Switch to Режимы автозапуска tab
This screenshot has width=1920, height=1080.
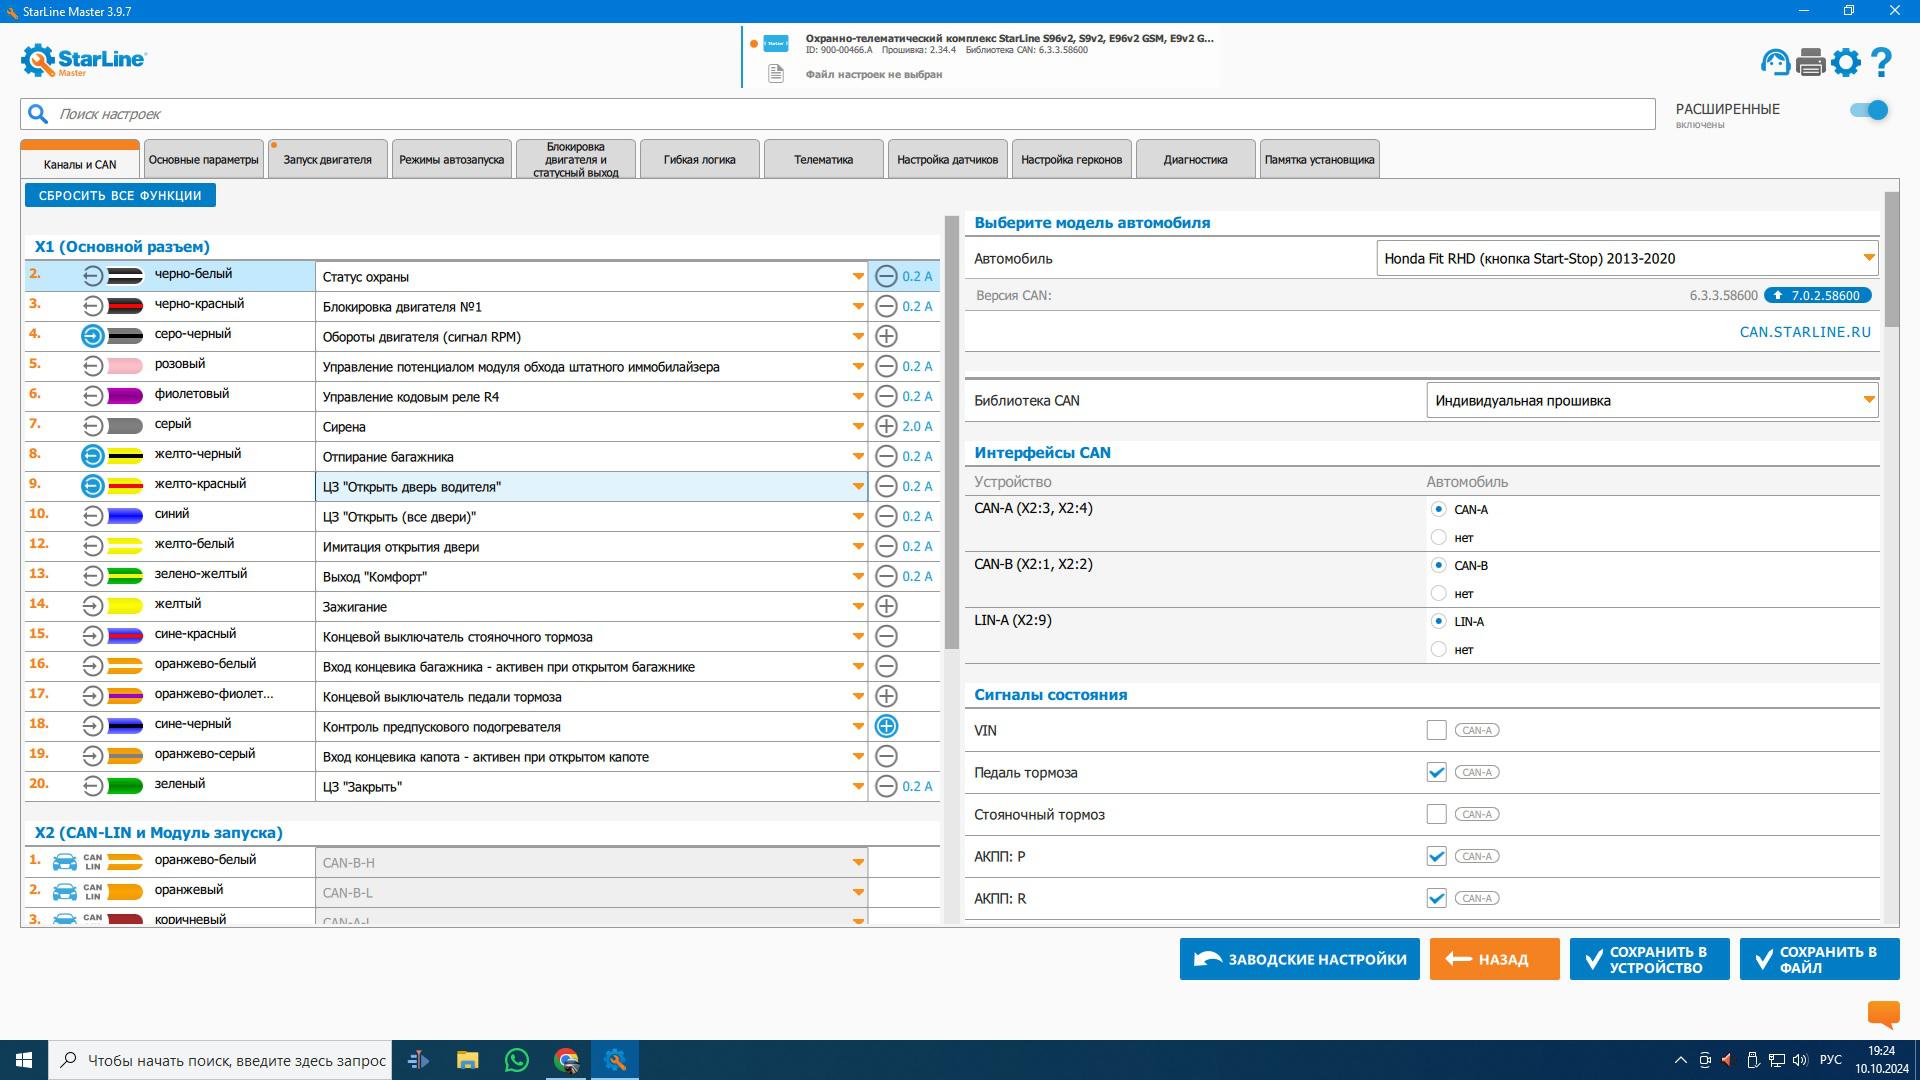tap(451, 160)
